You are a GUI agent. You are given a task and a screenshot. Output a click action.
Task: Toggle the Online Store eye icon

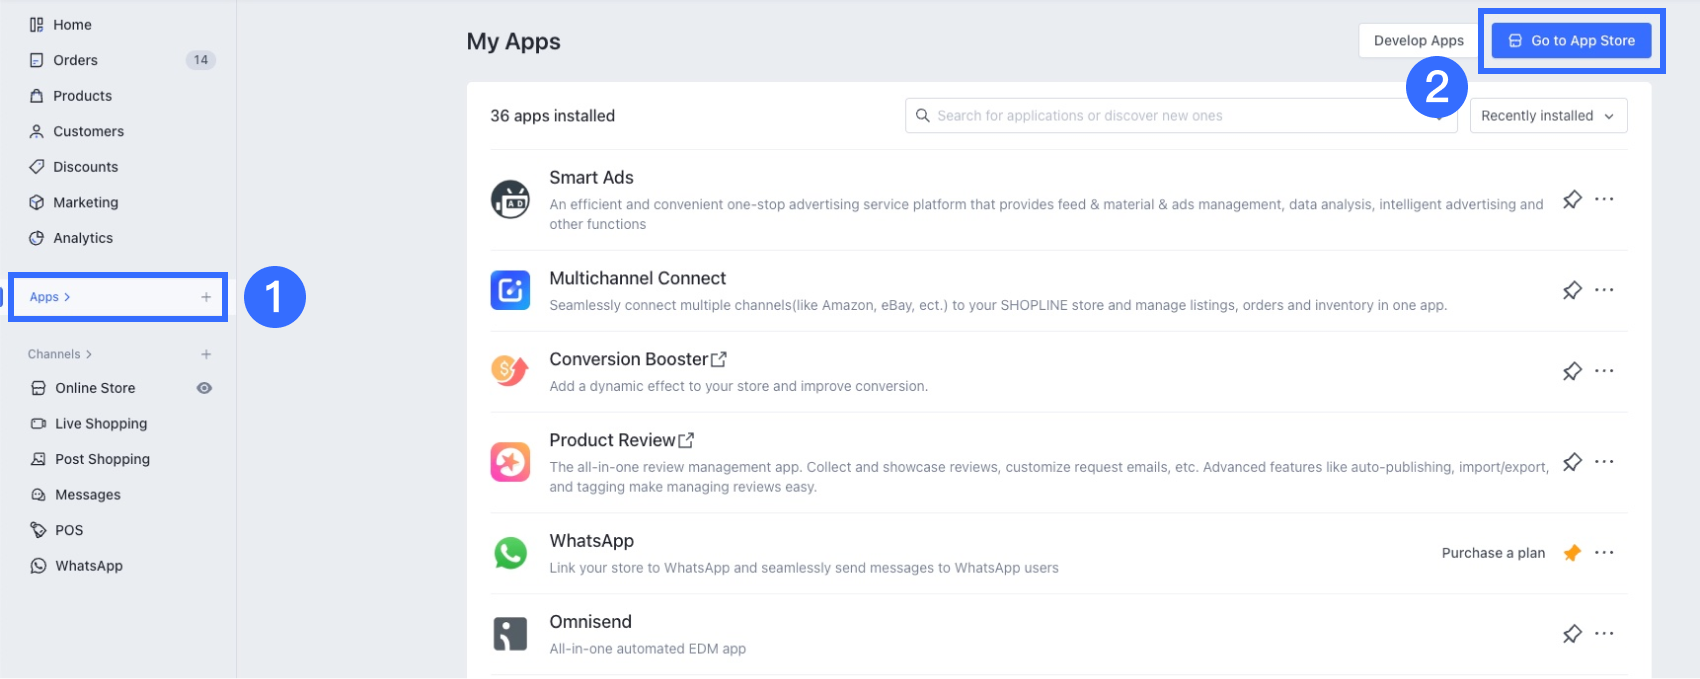[x=204, y=388]
